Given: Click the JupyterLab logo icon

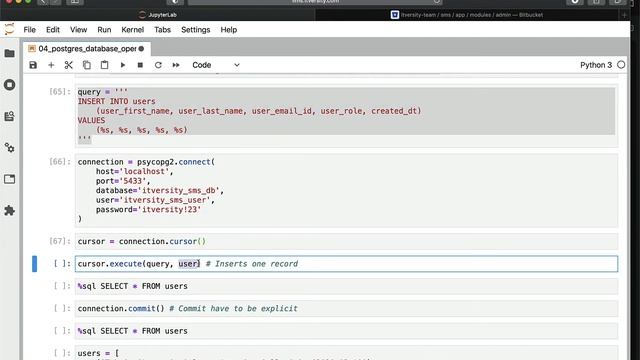Looking at the screenshot, I should [x=9, y=29].
